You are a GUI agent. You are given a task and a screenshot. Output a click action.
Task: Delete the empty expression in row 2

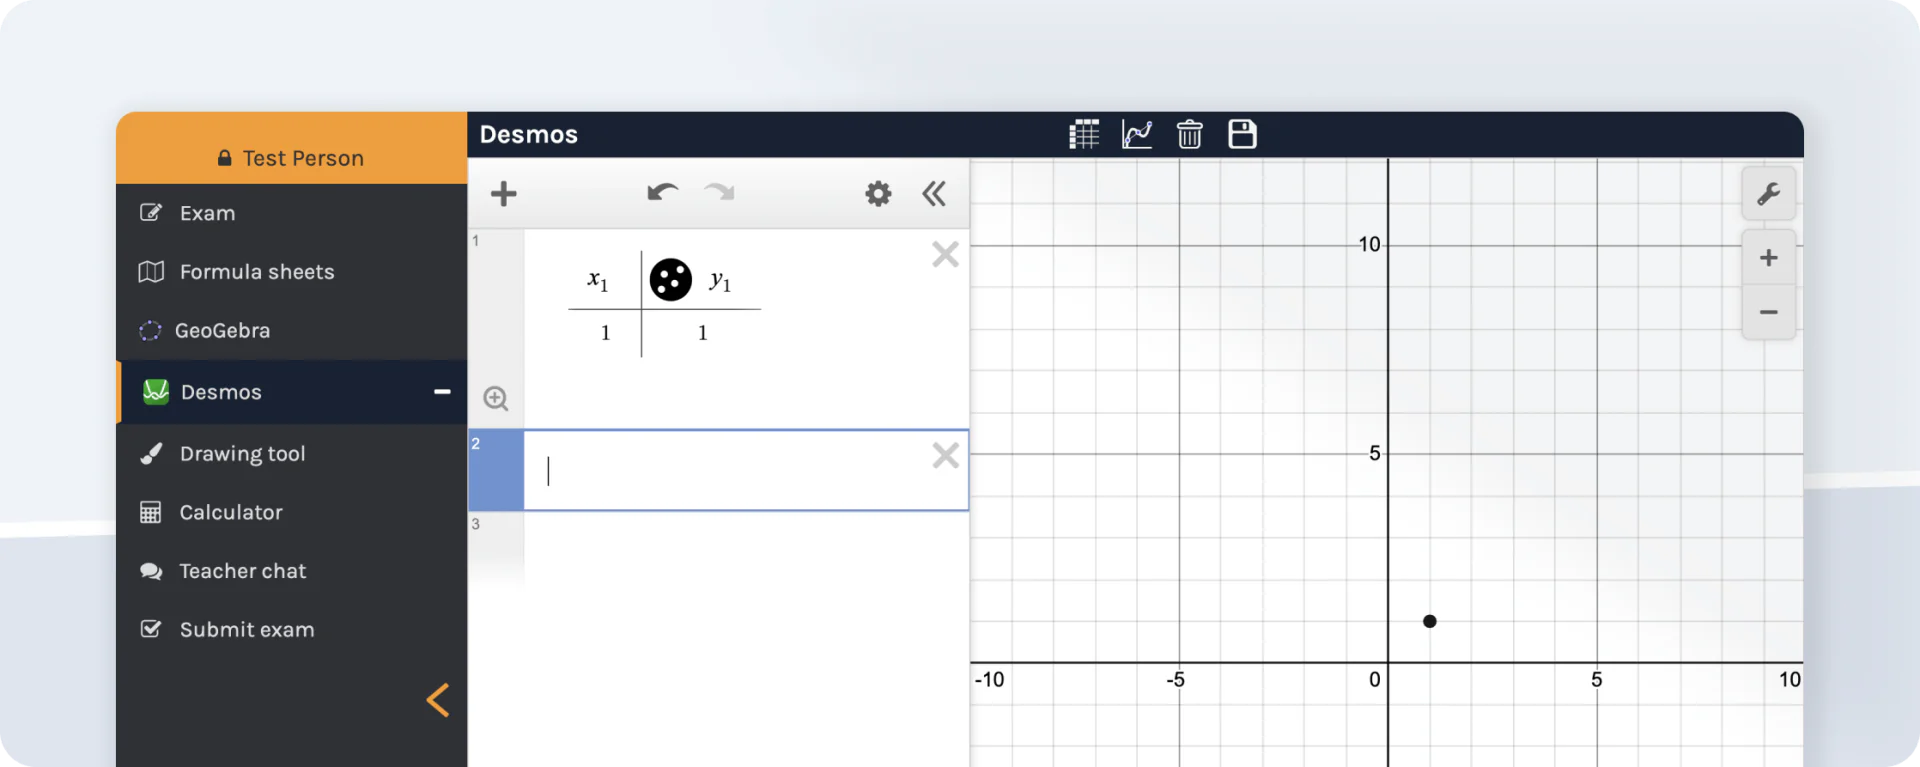(x=945, y=456)
